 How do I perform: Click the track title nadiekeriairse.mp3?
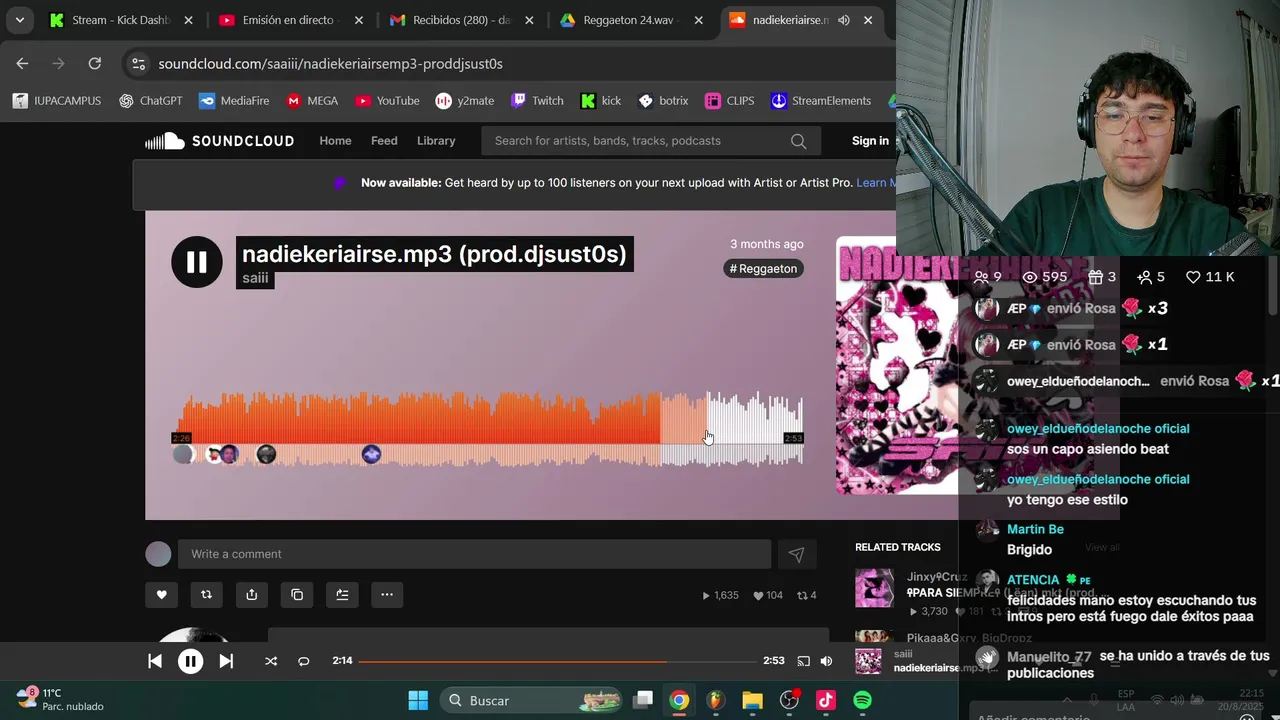[x=434, y=254]
